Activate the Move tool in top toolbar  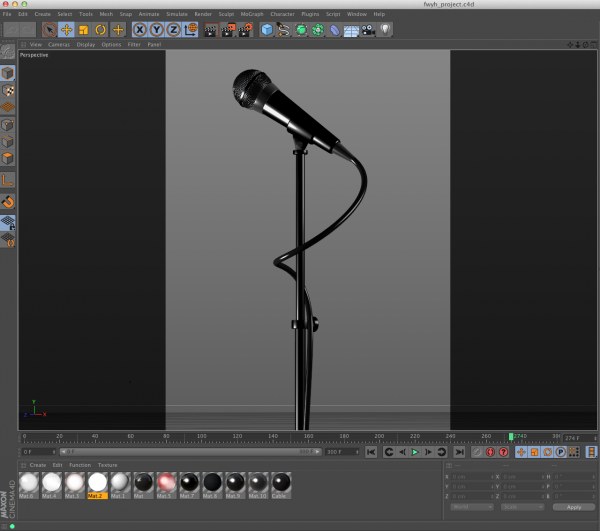pos(67,30)
